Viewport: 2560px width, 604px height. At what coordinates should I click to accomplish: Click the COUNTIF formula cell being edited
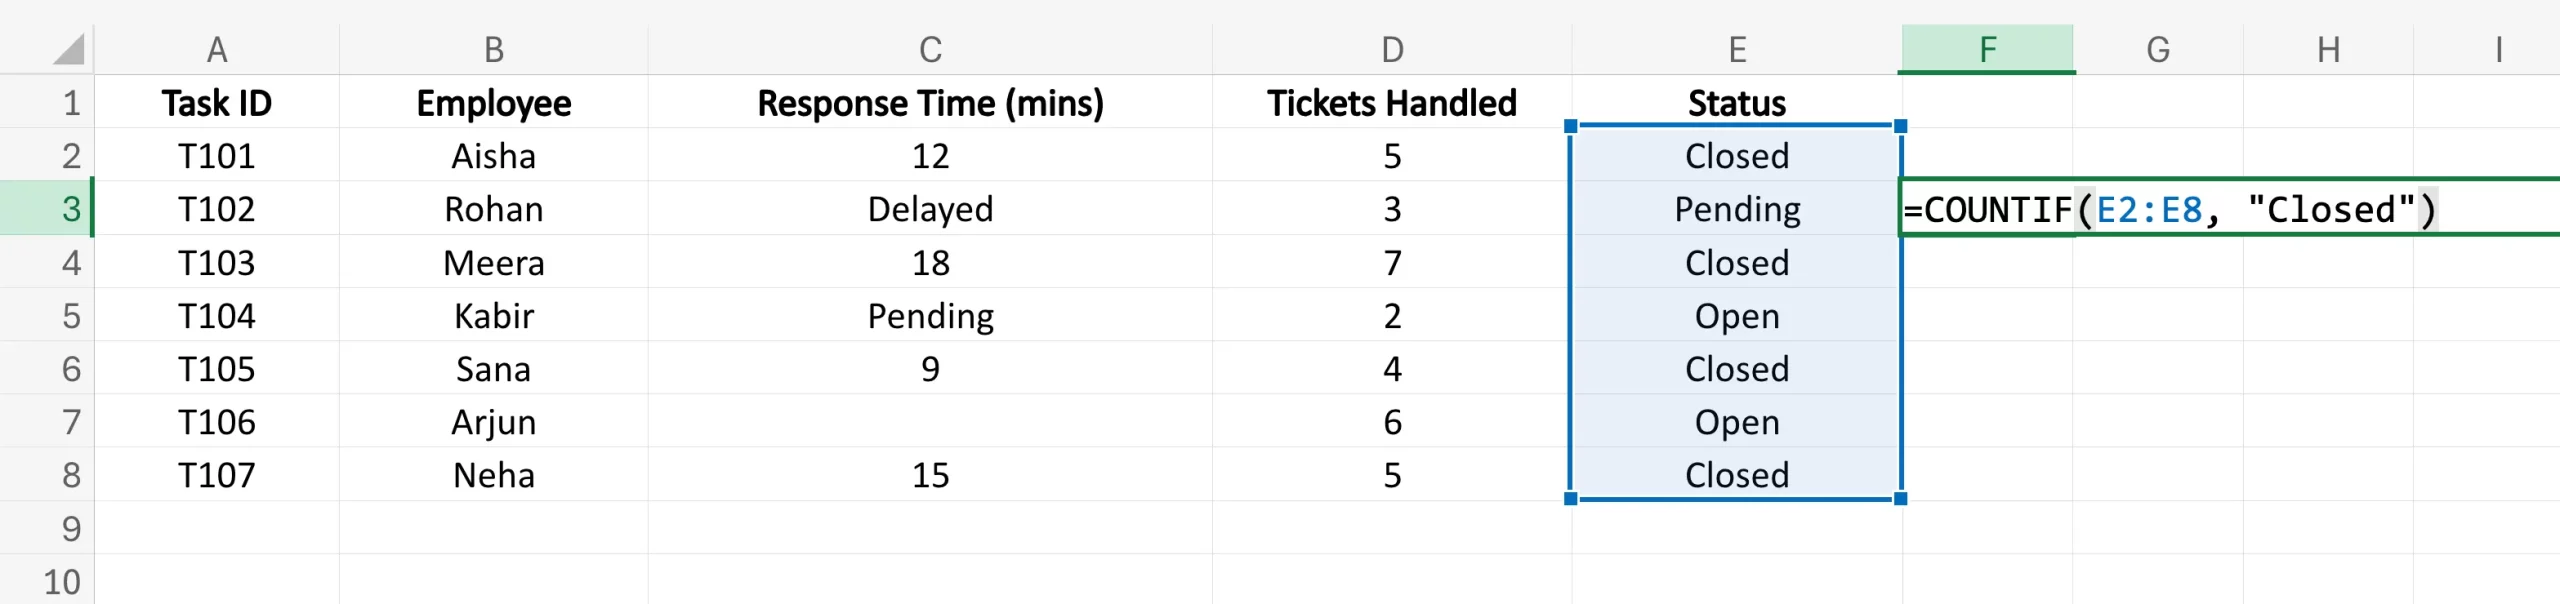coord(2170,210)
